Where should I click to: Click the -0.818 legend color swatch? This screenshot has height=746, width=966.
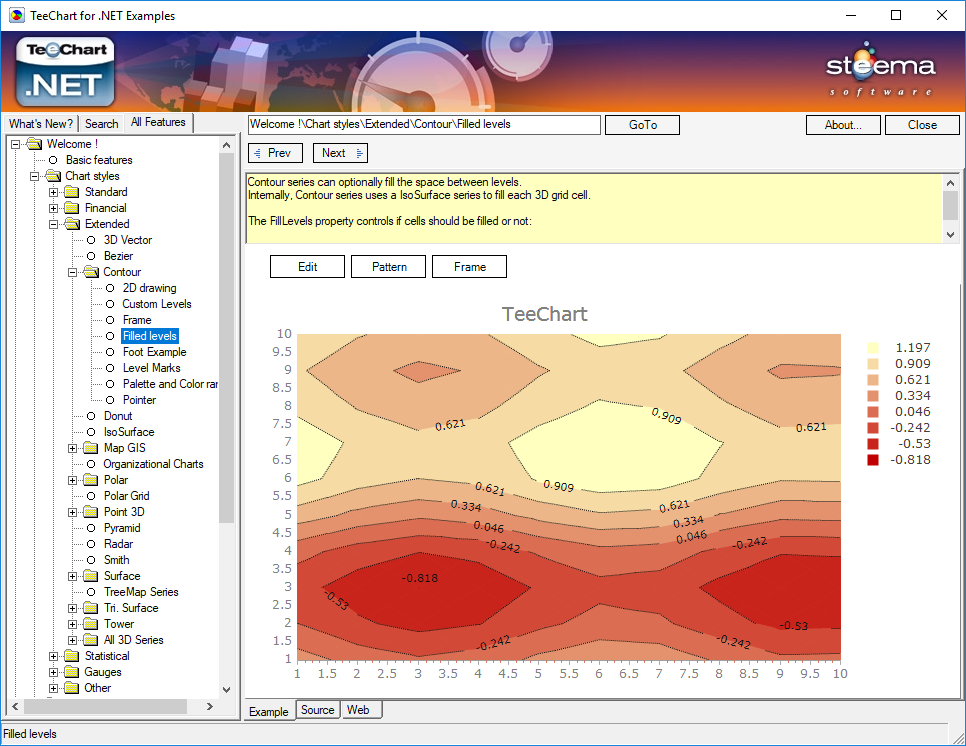pyautogui.click(x=873, y=460)
